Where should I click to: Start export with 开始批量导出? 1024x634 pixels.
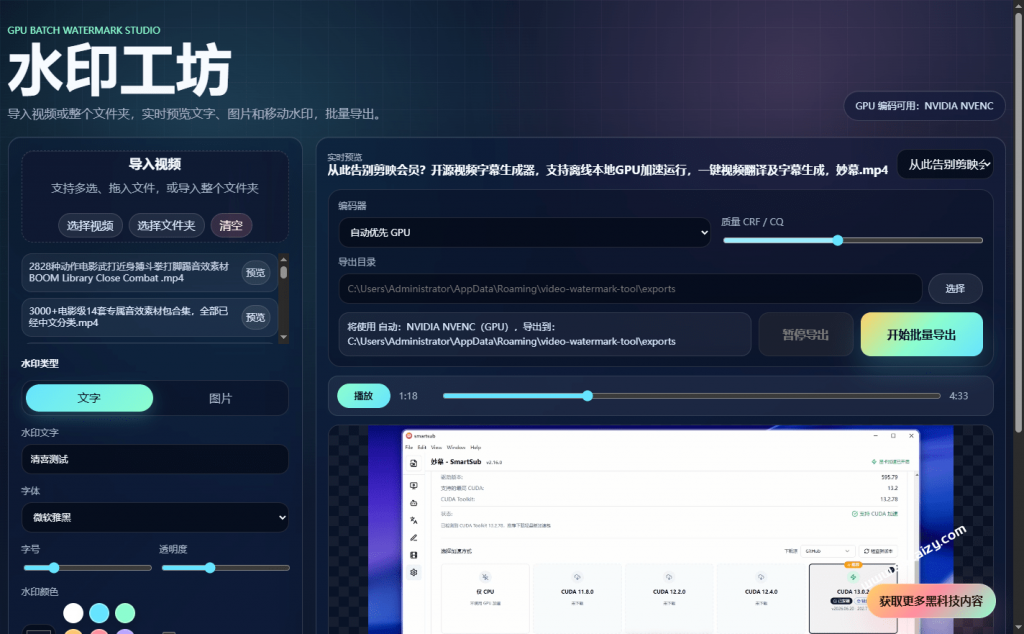pos(921,334)
